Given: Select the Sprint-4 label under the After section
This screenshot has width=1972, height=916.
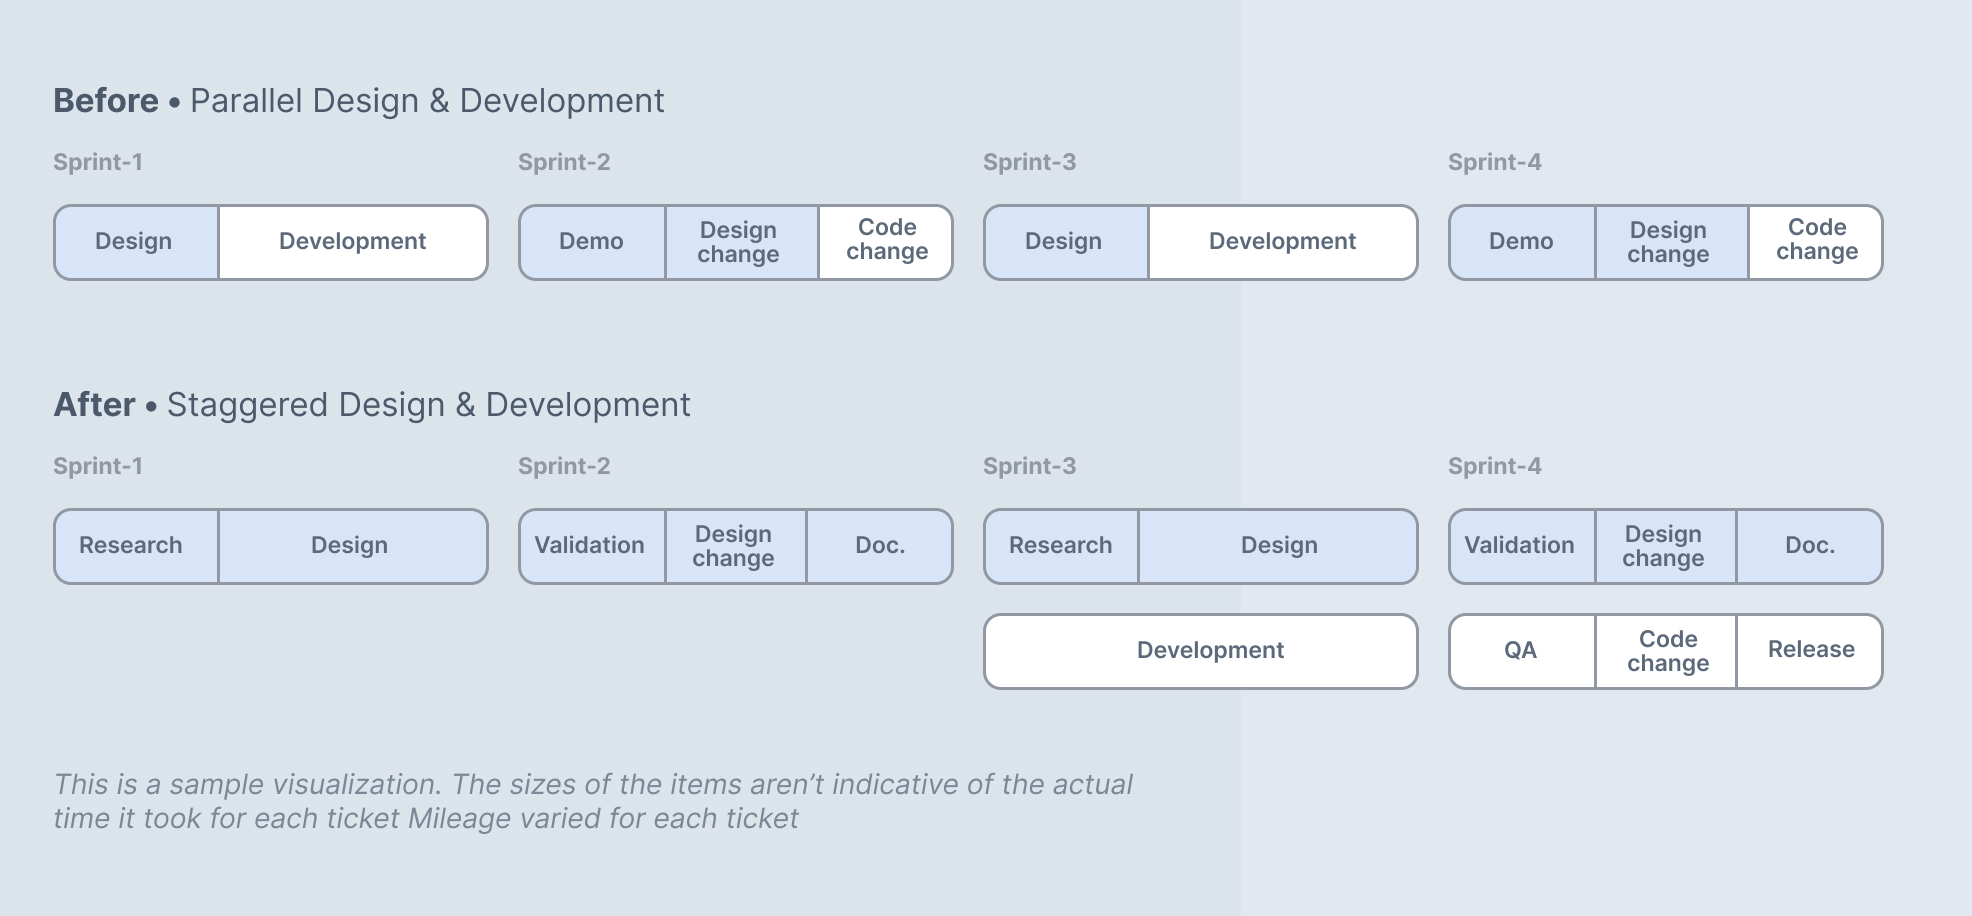Looking at the screenshot, I should 1495,466.
